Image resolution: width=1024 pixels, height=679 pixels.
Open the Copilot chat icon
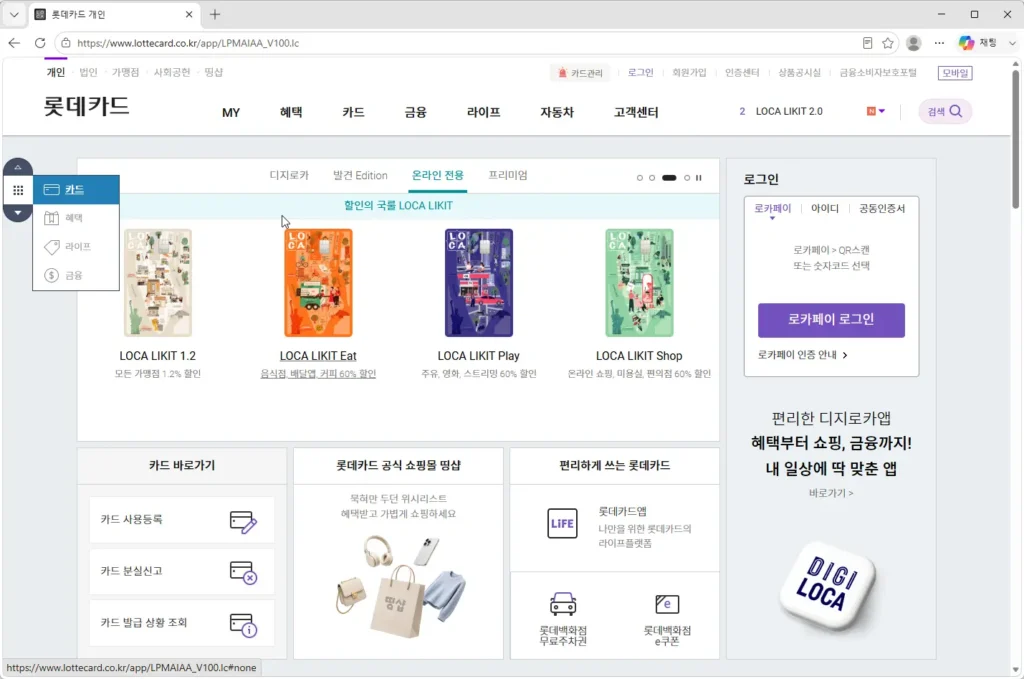966,43
